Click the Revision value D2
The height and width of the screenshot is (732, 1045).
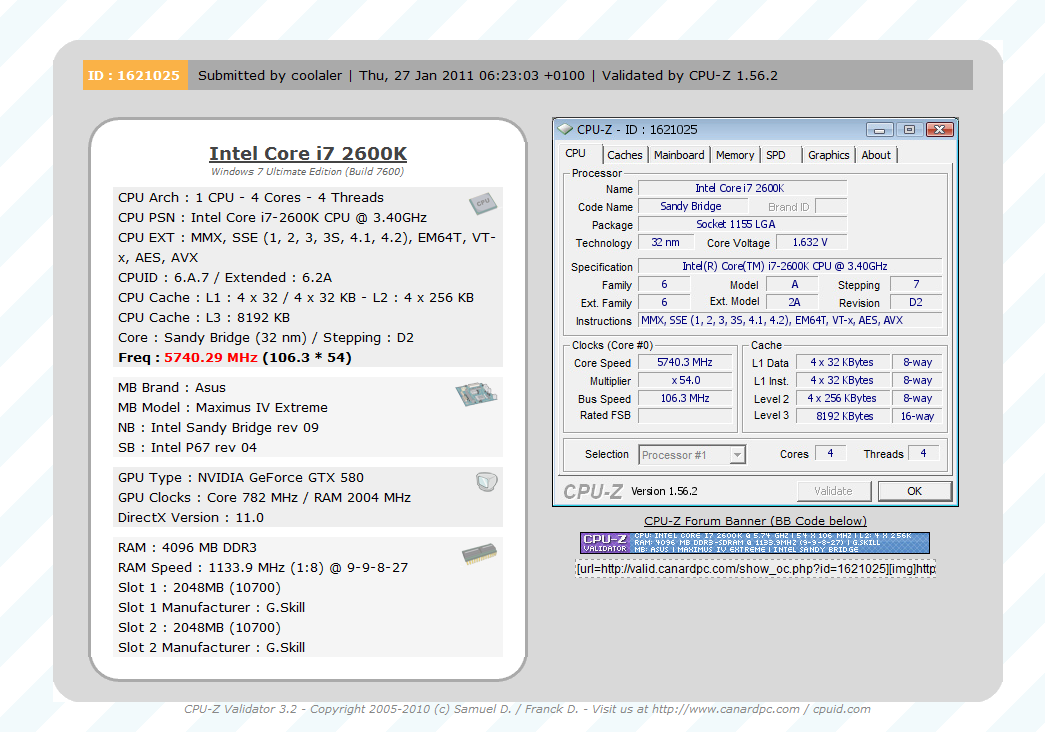point(916,302)
